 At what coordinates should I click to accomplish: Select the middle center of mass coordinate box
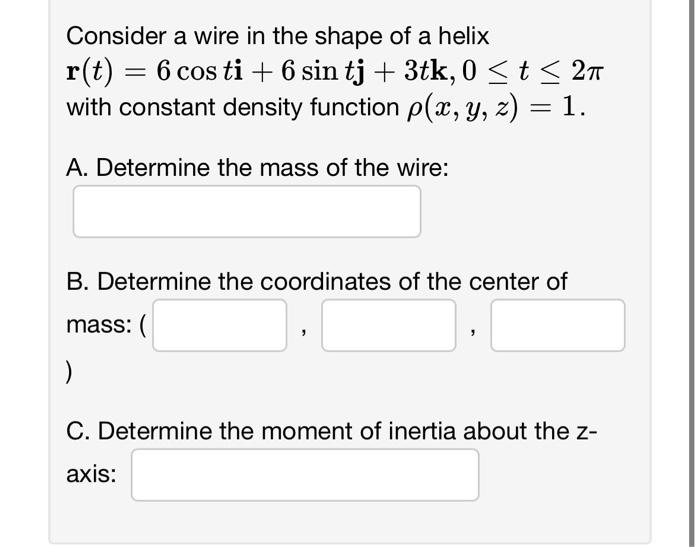pos(388,325)
